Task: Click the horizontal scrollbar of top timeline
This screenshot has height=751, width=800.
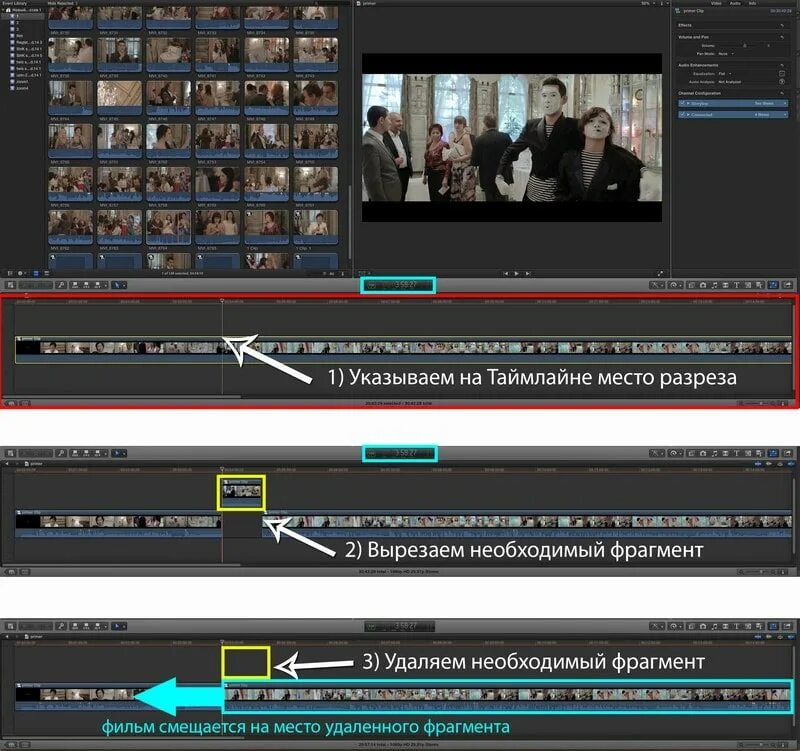Action: [122, 396]
